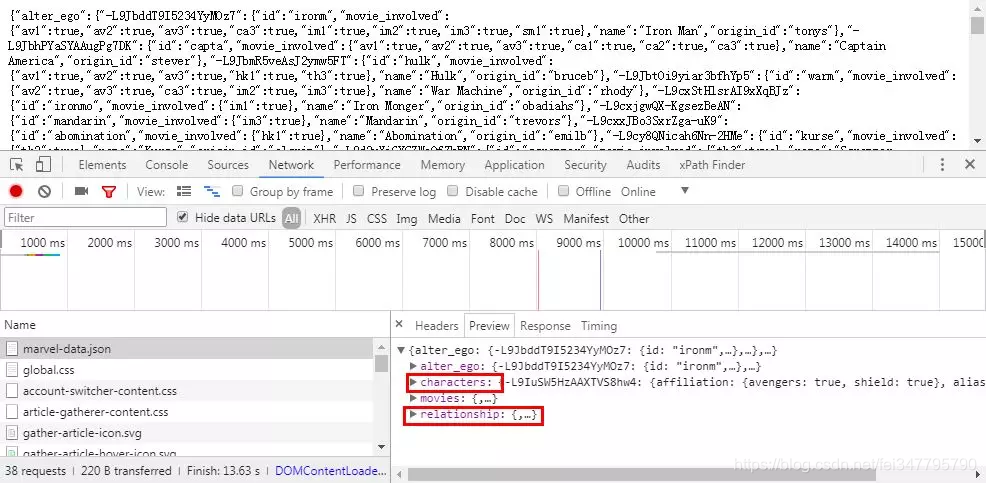Viewport: 986px width, 483px height.
Task: Go to the Performance tab
Action: [x=367, y=165]
